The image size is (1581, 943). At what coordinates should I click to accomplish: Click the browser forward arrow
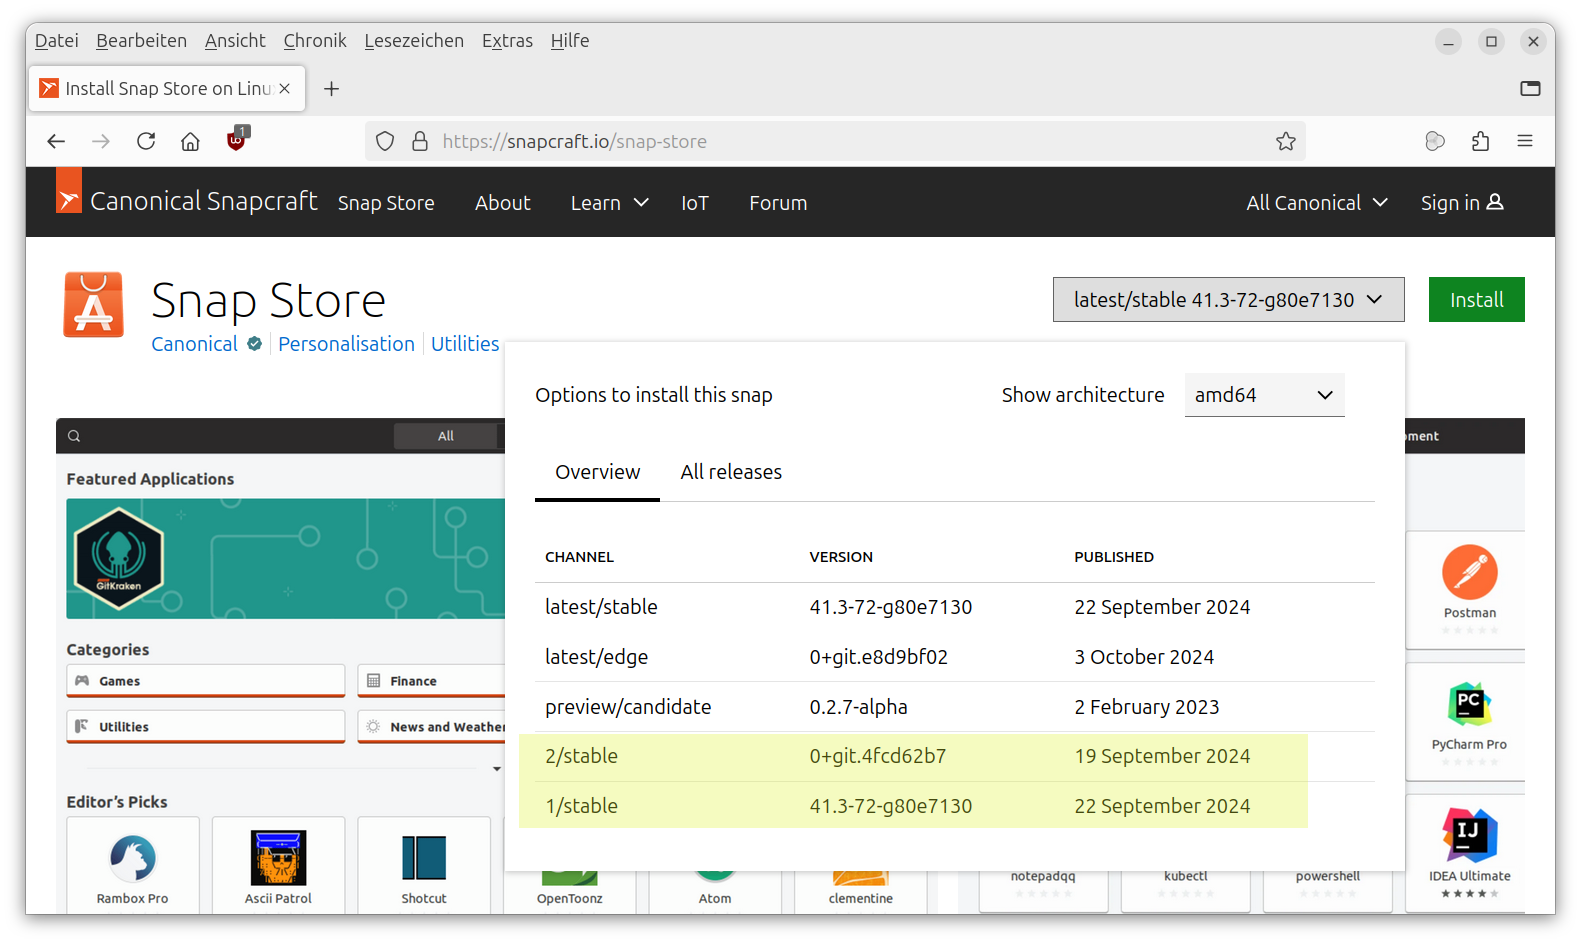click(101, 141)
